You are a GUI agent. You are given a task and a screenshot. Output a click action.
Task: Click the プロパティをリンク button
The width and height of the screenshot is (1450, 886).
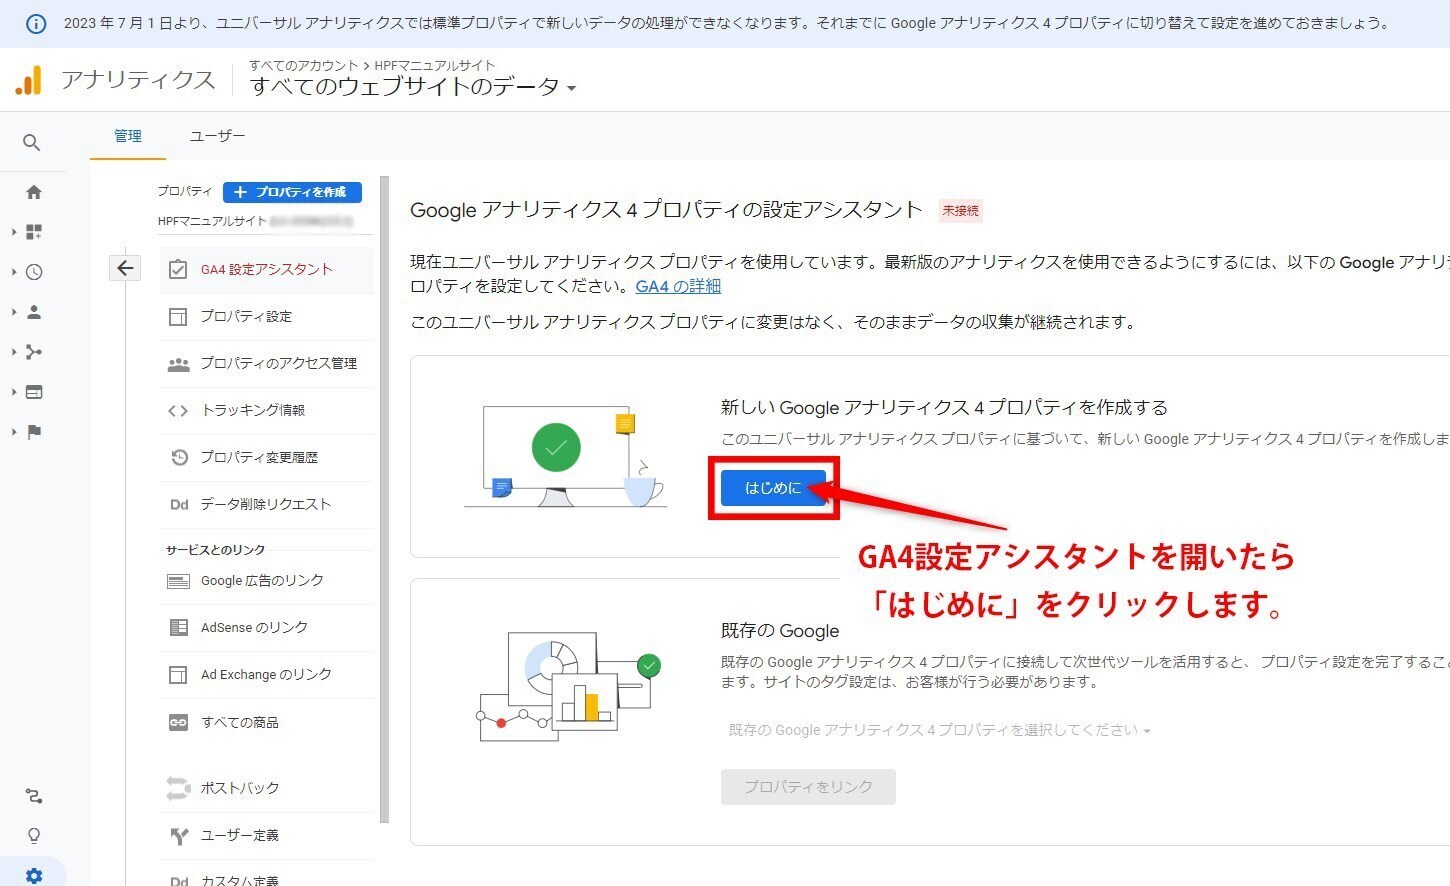tap(808, 787)
